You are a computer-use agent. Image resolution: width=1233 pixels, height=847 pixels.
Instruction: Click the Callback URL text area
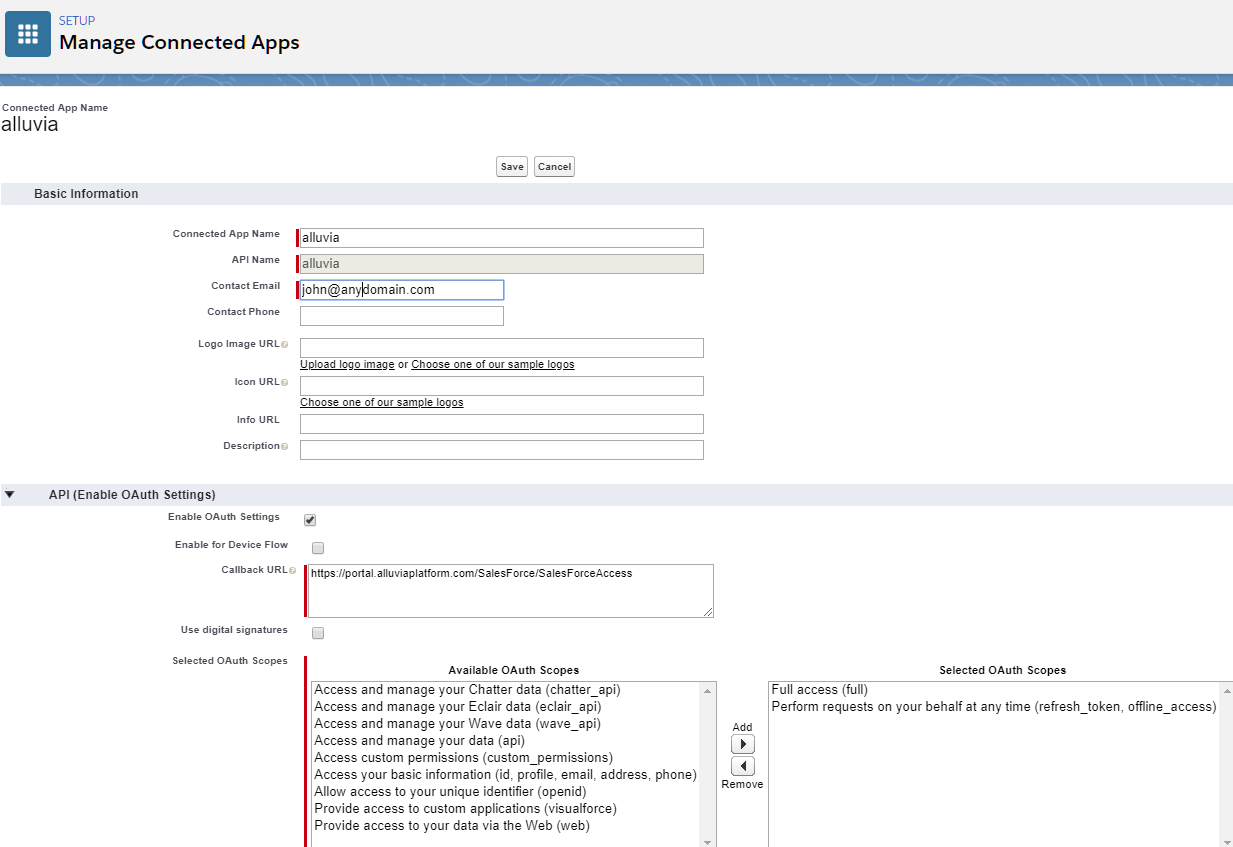point(511,591)
